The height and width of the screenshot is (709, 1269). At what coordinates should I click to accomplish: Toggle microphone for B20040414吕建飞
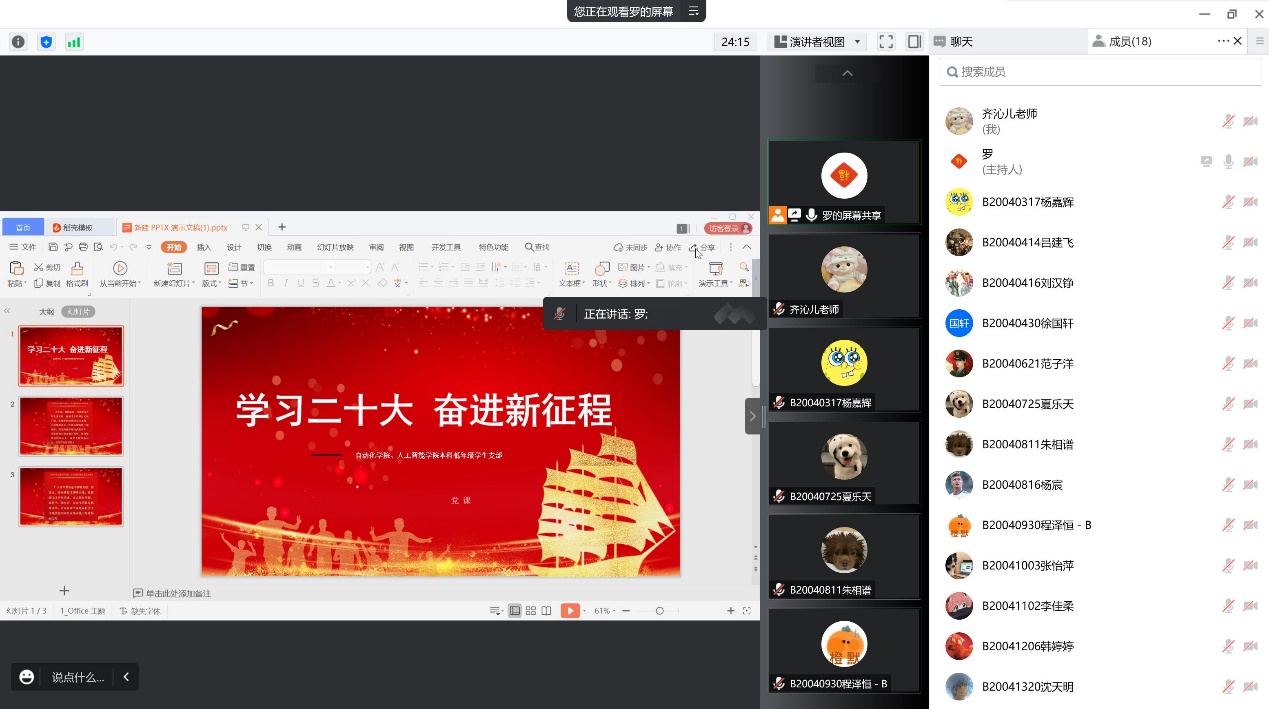click(1228, 242)
